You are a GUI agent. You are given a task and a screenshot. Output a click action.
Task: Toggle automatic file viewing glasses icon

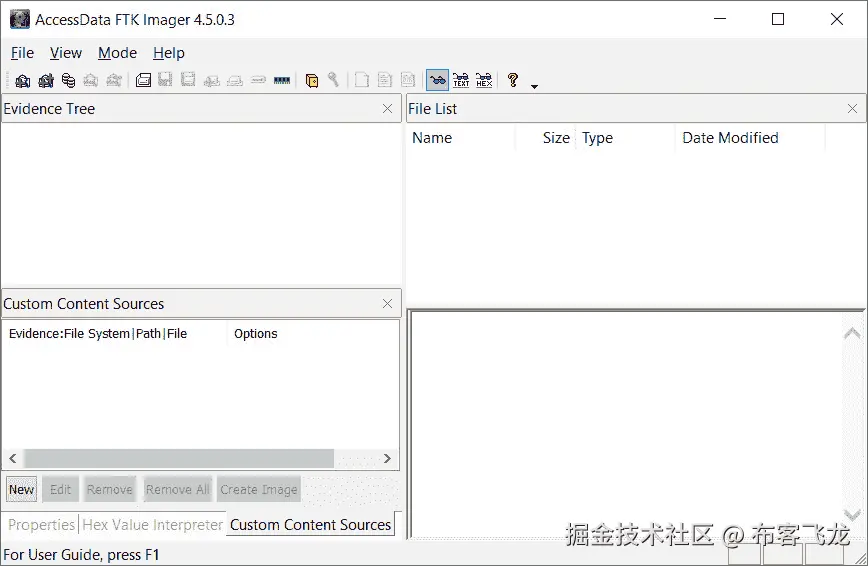coord(437,80)
